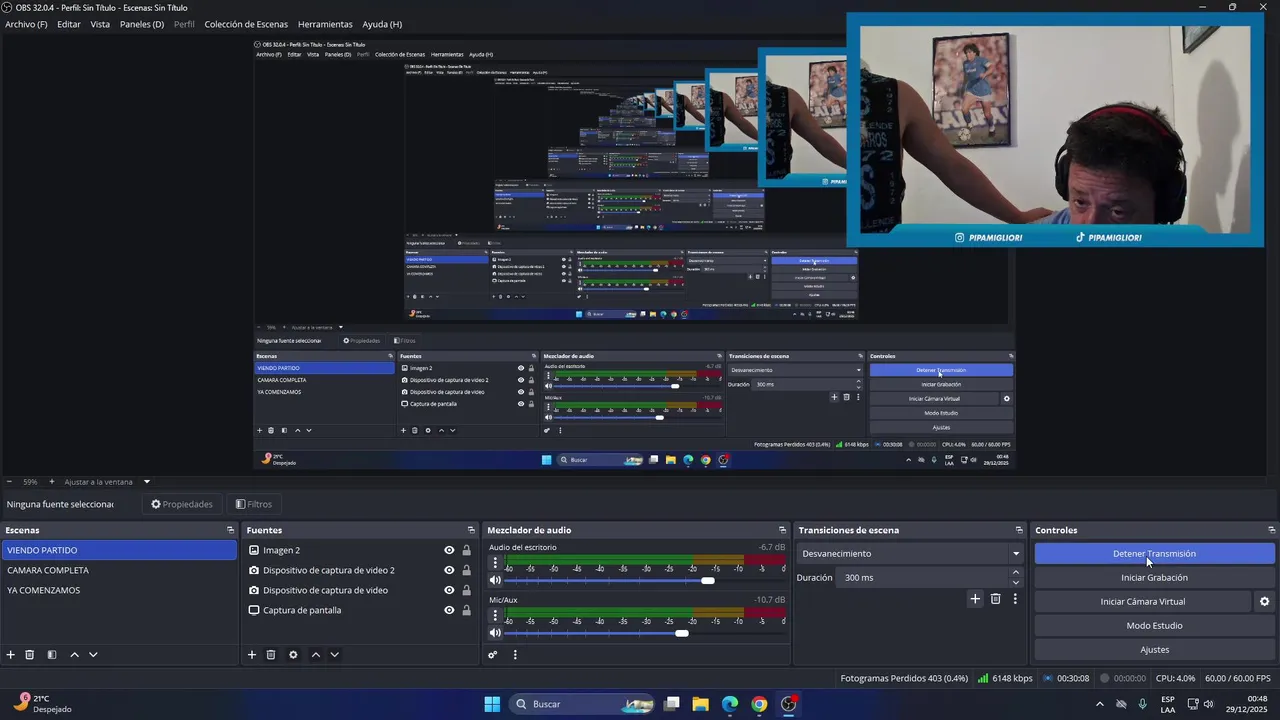Hide the Captura de pantalla source
This screenshot has height=720, width=1280.
point(449,610)
